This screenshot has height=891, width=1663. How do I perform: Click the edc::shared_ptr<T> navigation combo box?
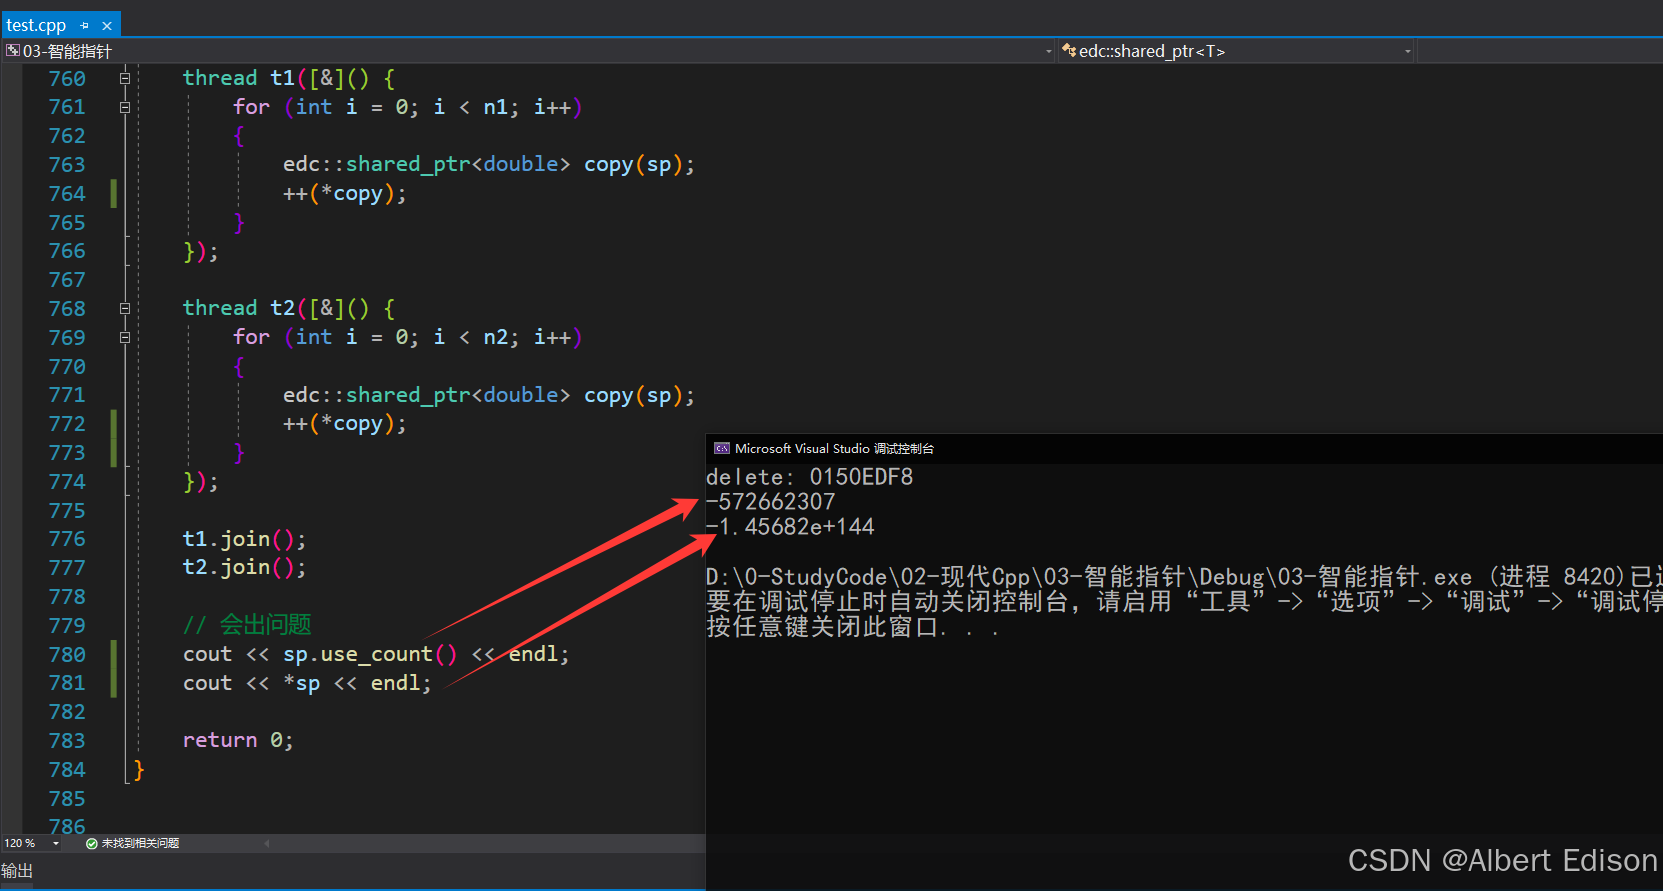(1237, 51)
